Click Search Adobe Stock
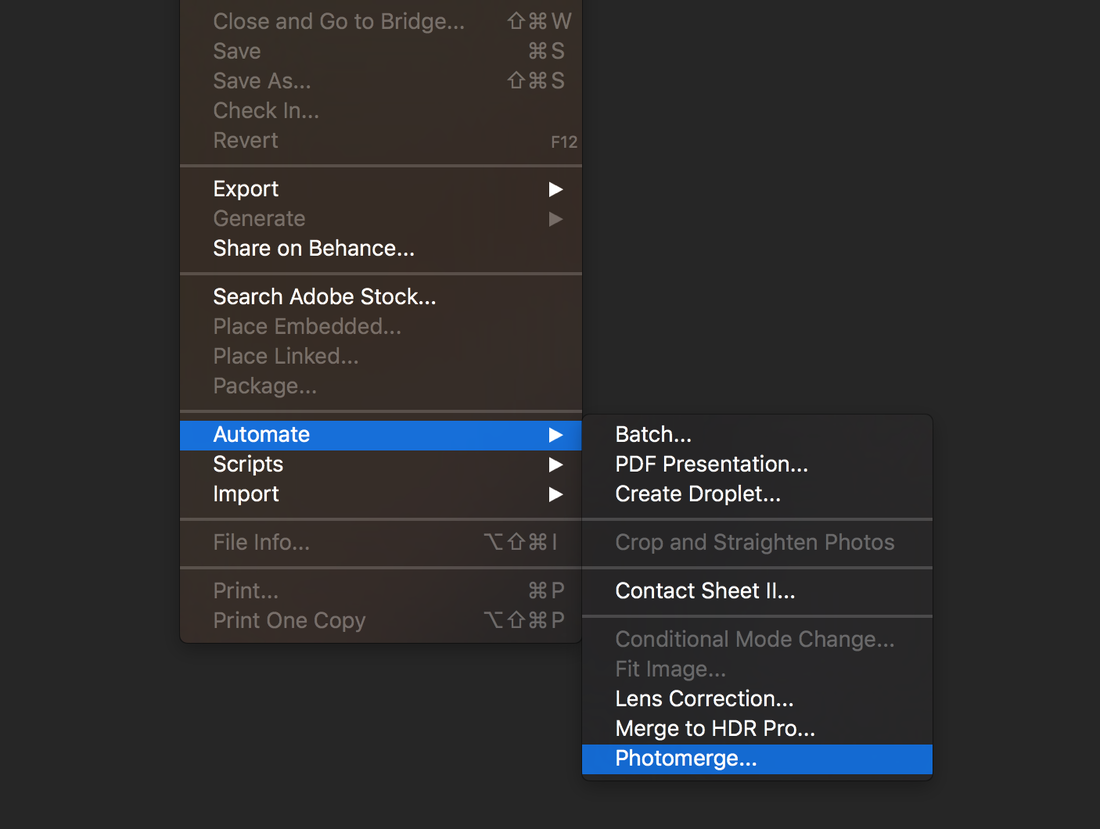 (x=324, y=297)
